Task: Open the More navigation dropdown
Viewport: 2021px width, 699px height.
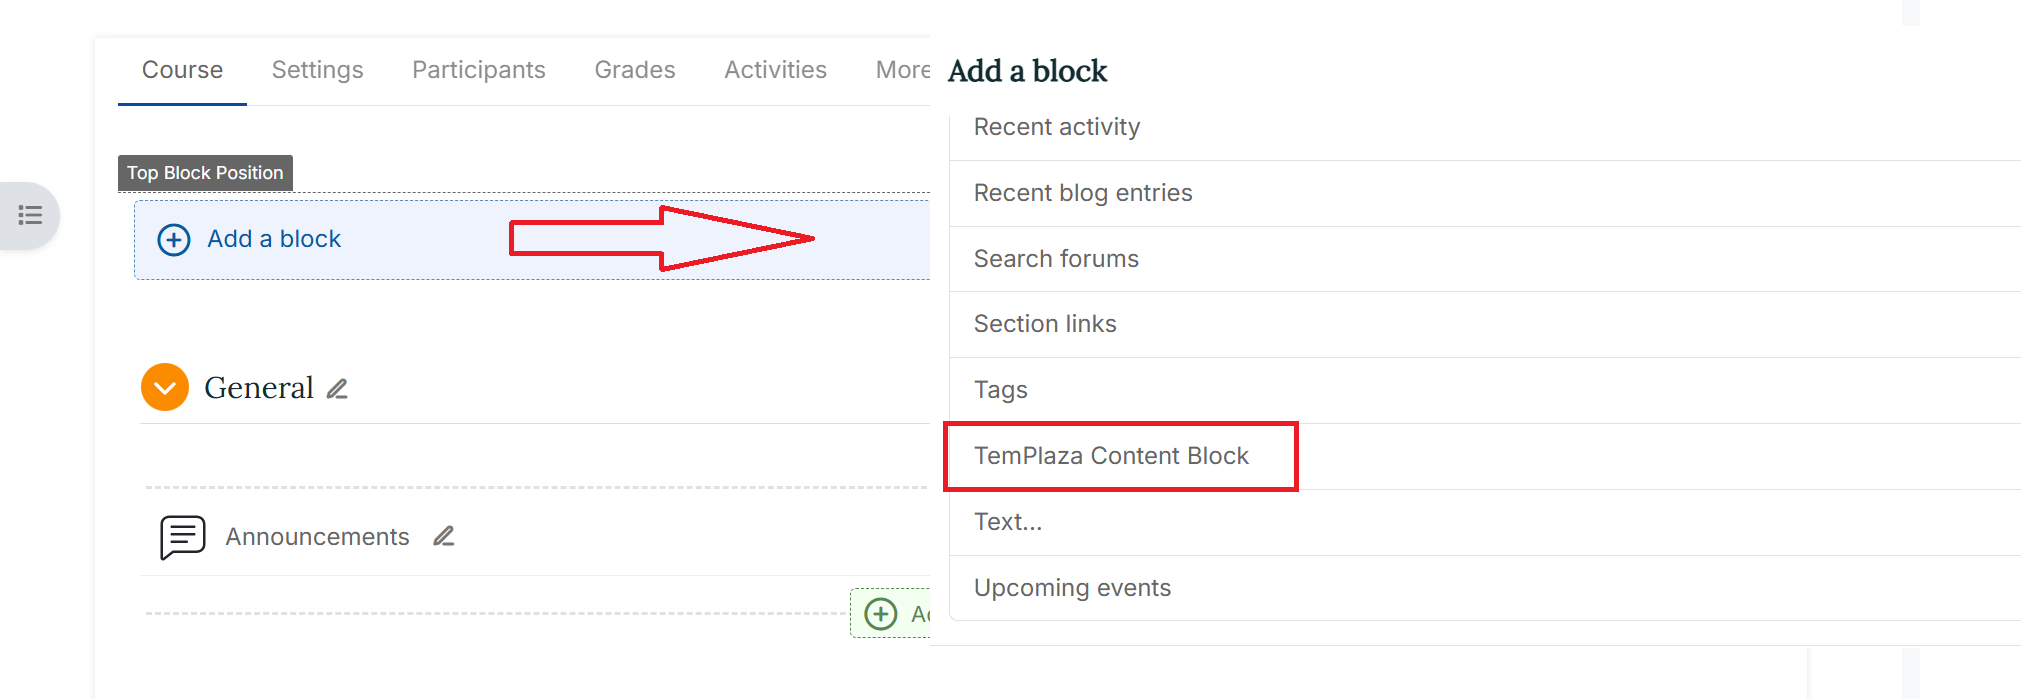Action: point(901,69)
